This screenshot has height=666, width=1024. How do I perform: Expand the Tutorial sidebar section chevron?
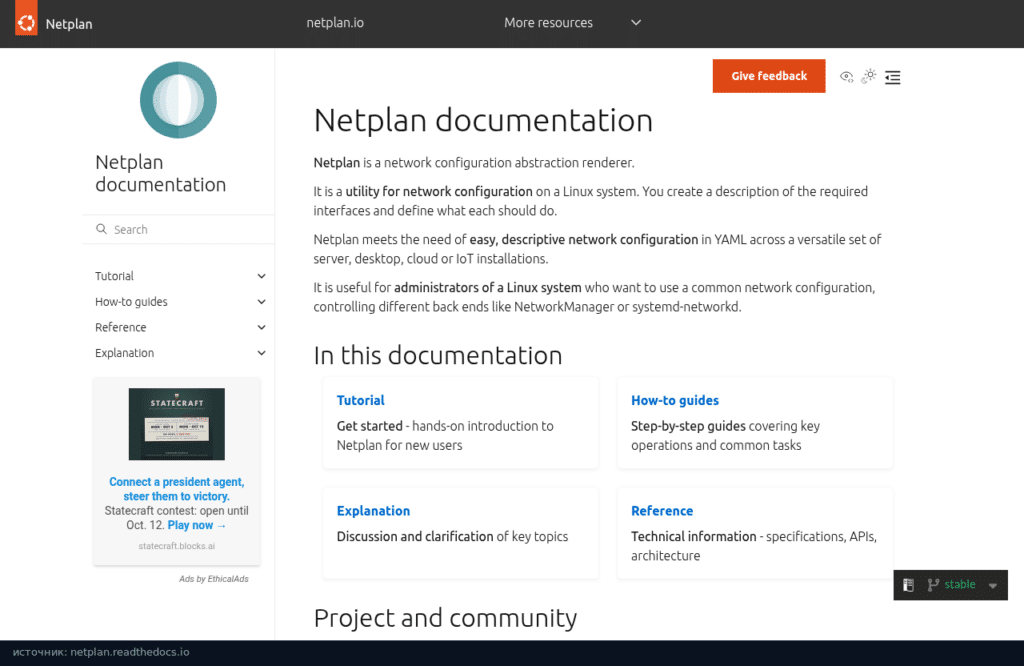pyautogui.click(x=261, y=276)
